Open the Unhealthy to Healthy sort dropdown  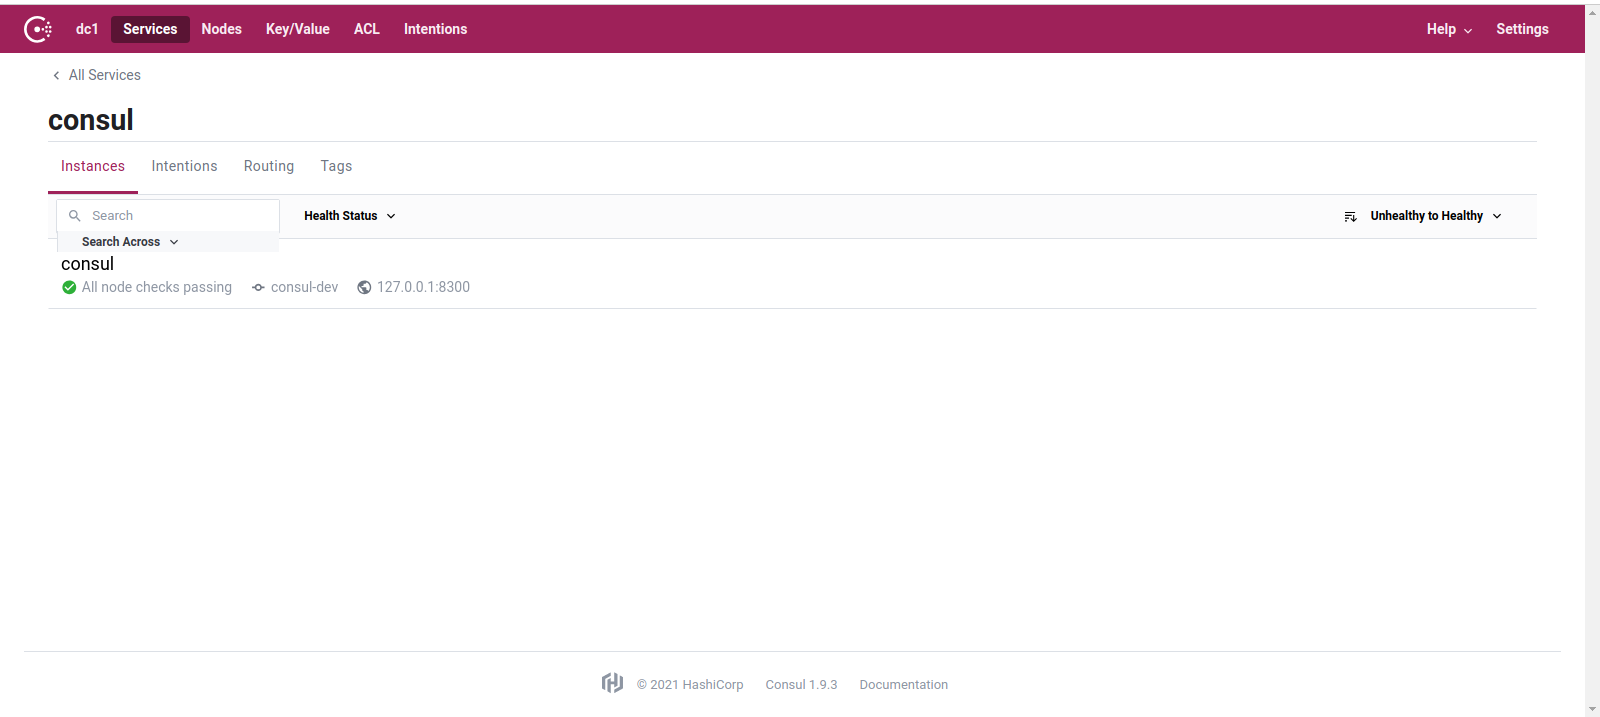tap(1436, 216)
